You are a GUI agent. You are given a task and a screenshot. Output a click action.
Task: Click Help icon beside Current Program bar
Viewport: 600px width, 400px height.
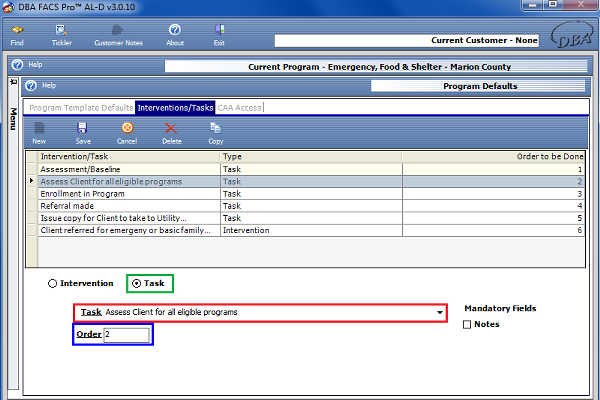click(x=17, y=65)
